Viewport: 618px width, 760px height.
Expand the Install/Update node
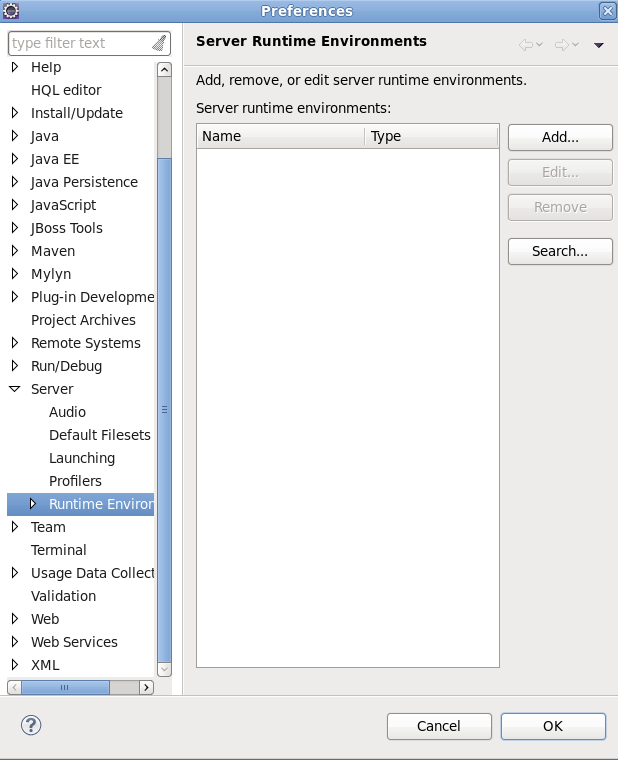click(x=15, y=113)
